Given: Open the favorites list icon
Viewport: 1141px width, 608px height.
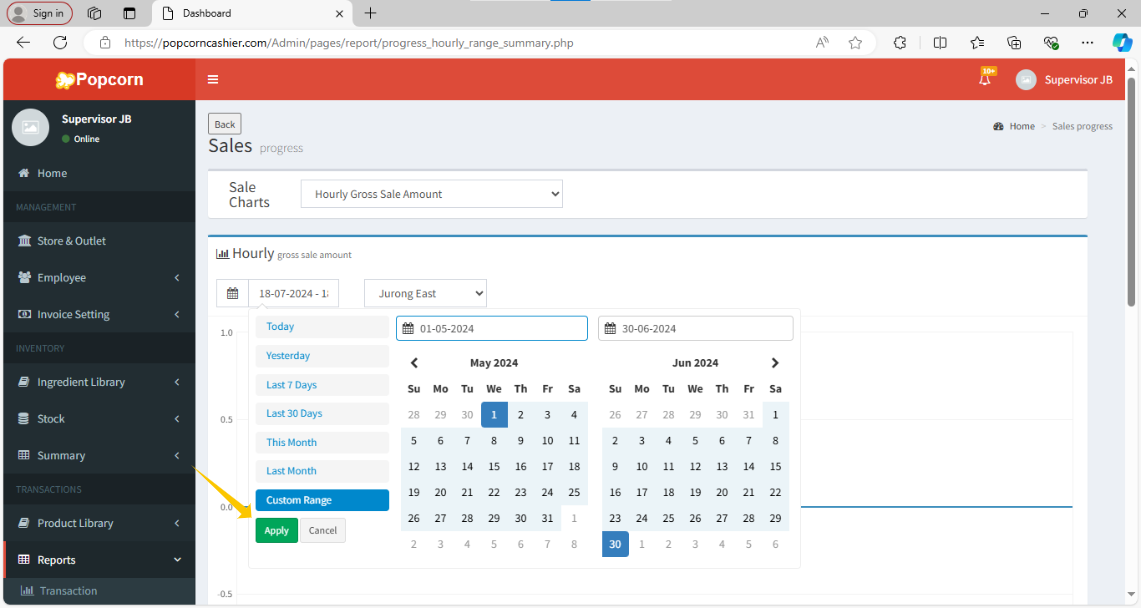Looking at the screenshot, I should [x=977, y=43].
